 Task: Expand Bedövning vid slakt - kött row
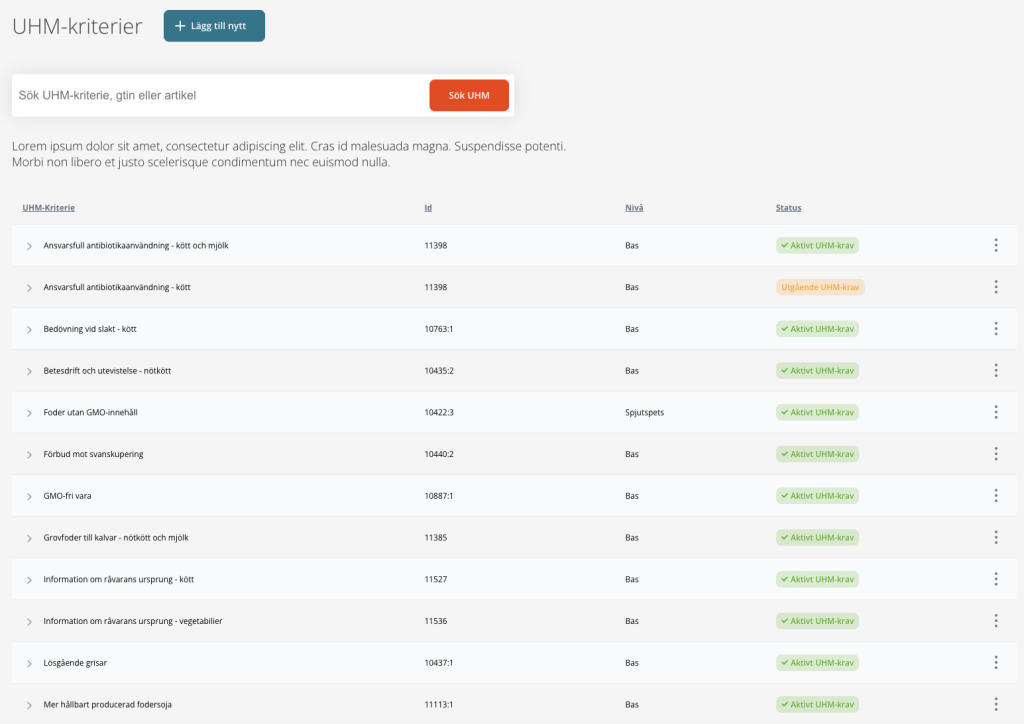(x=29, y=330)
